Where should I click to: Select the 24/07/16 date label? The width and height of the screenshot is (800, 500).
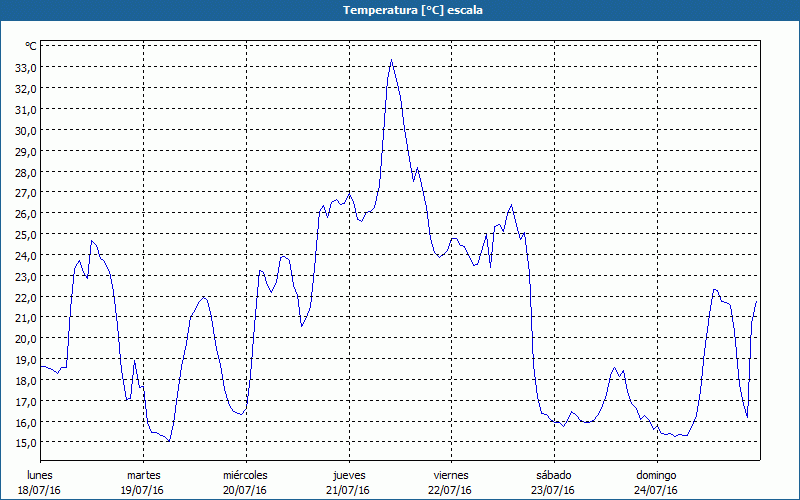coord(655,490)
